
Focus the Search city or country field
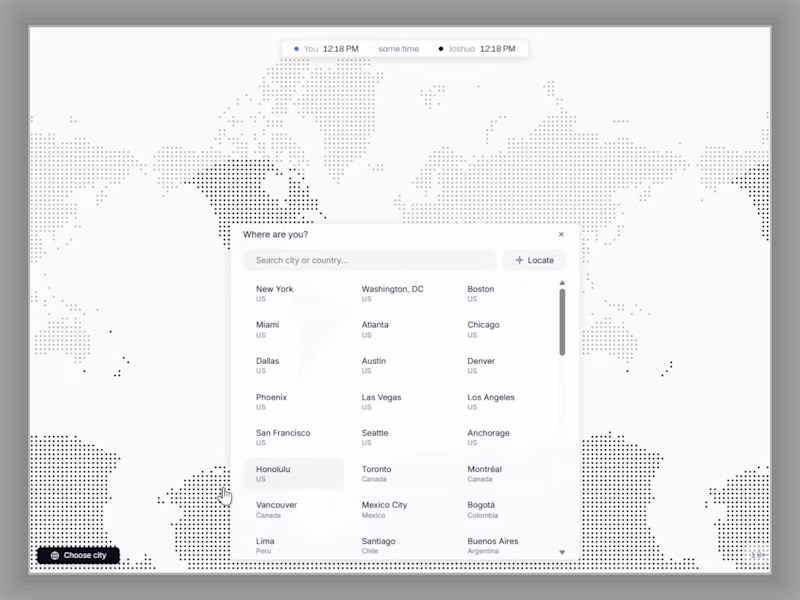(370, 260)
